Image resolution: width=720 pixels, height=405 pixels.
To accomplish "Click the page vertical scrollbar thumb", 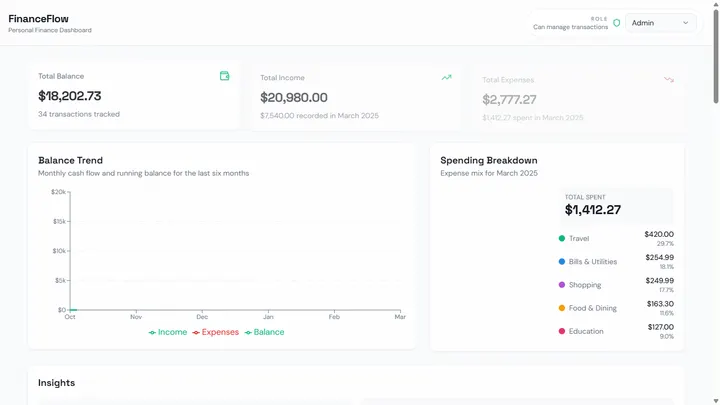I will click(x=715, y=56).
